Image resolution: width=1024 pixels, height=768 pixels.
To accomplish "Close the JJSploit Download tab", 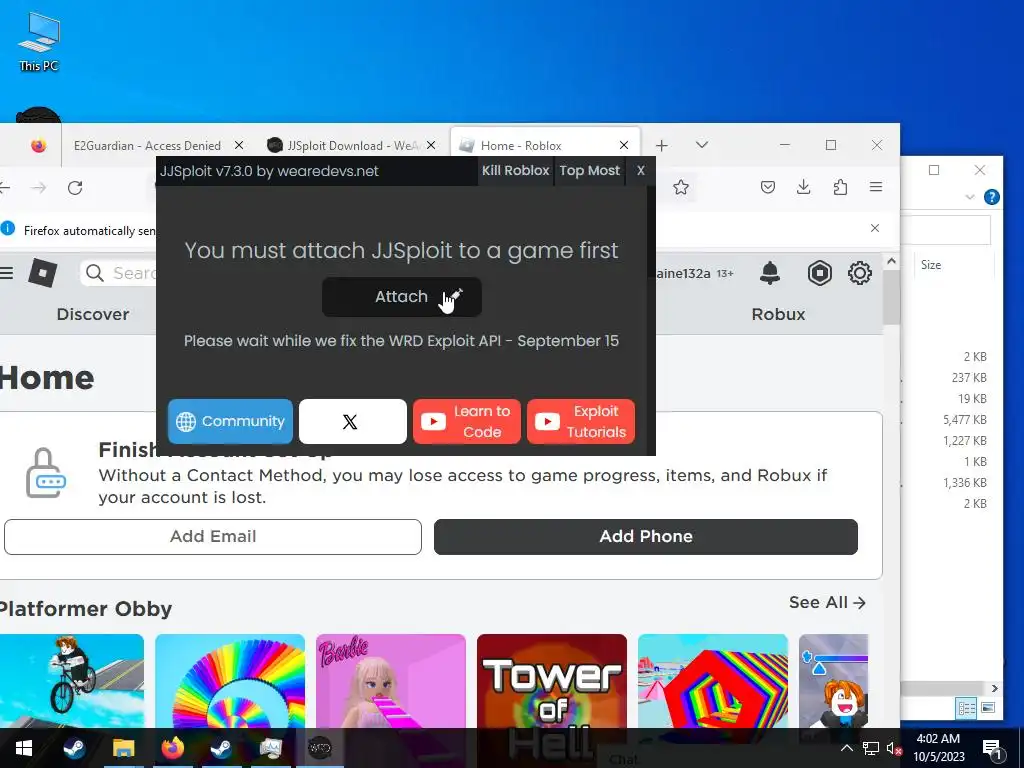I will click(431, 146).
